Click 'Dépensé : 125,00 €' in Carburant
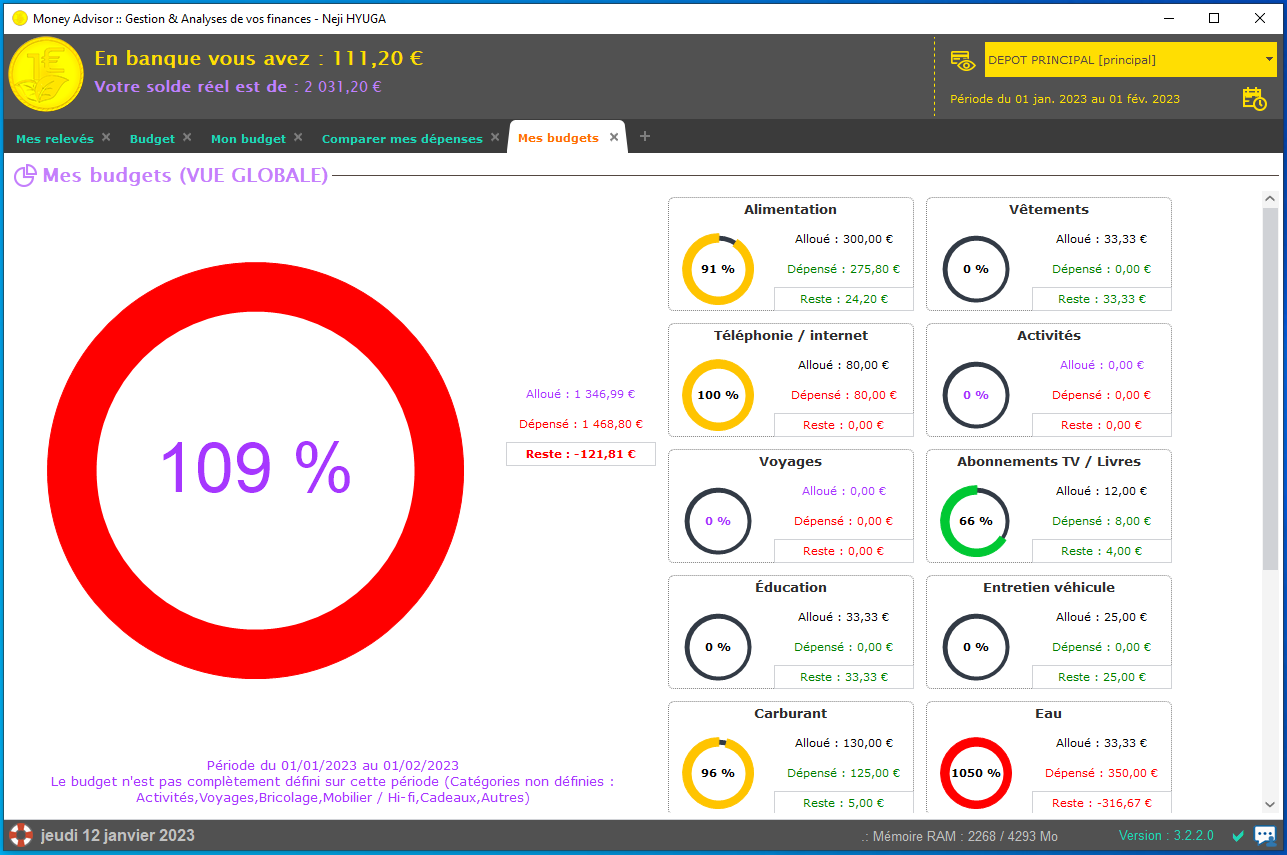This screenshot has width=1287, height=855. pyautogui.click(x=843, y=773)
